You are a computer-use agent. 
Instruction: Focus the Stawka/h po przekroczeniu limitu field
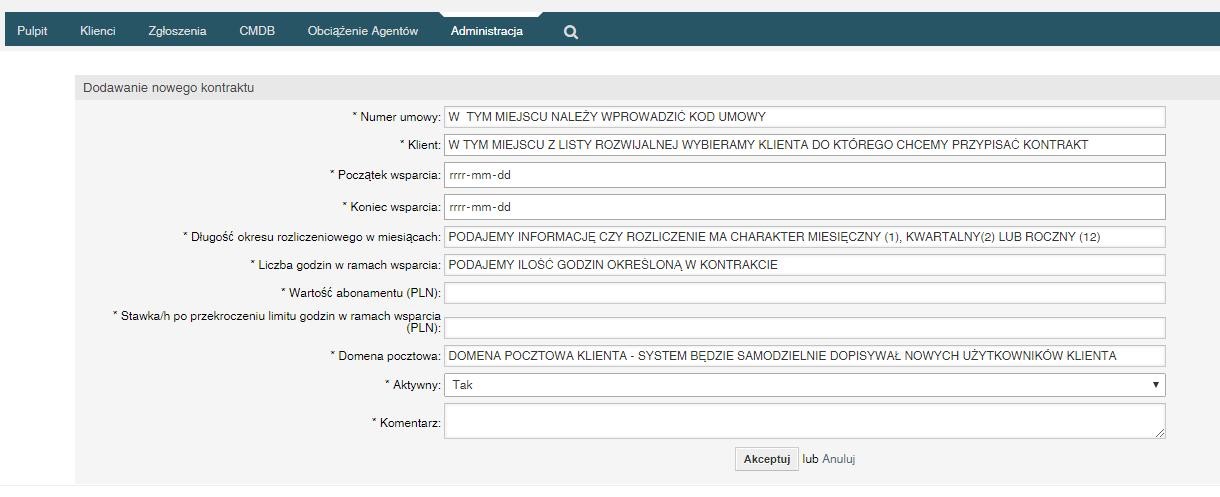point(804,327)
